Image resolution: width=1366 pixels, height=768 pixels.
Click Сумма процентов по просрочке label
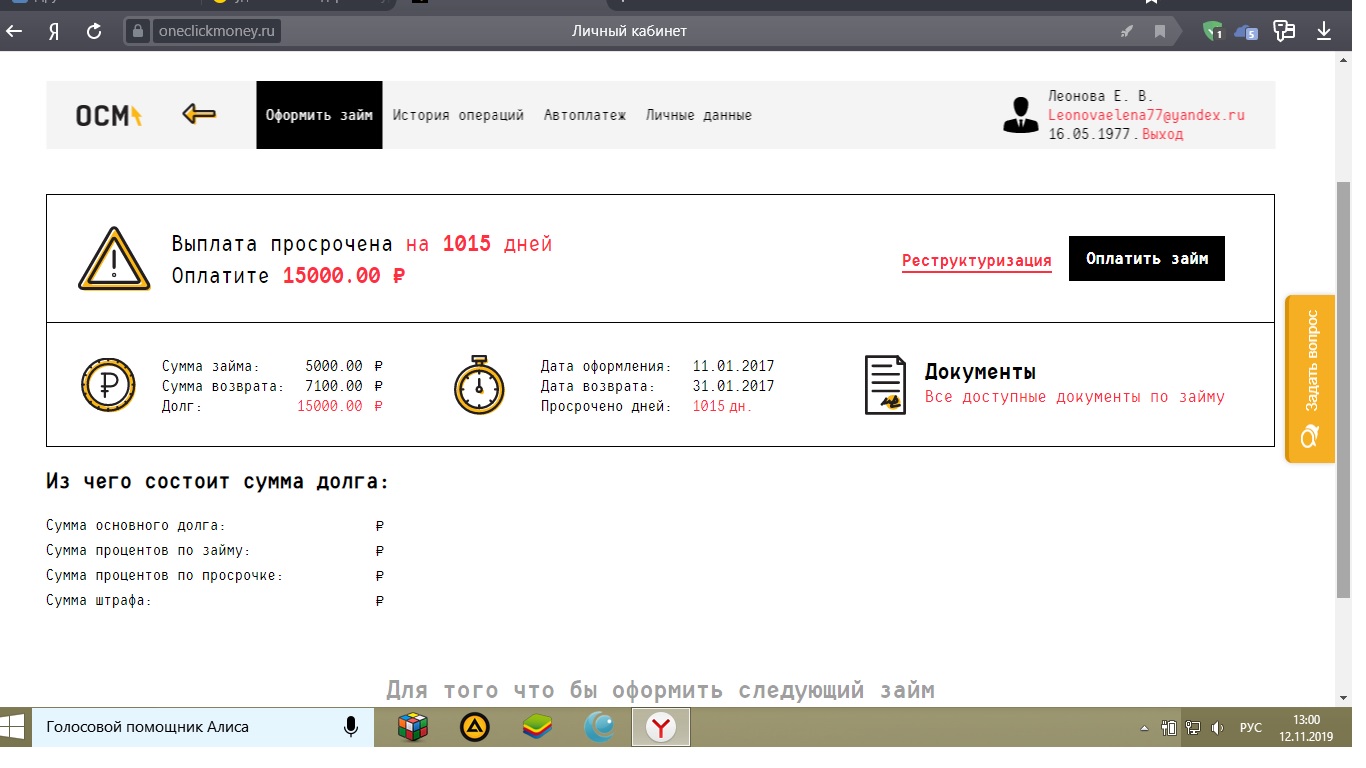coord(165,576)
